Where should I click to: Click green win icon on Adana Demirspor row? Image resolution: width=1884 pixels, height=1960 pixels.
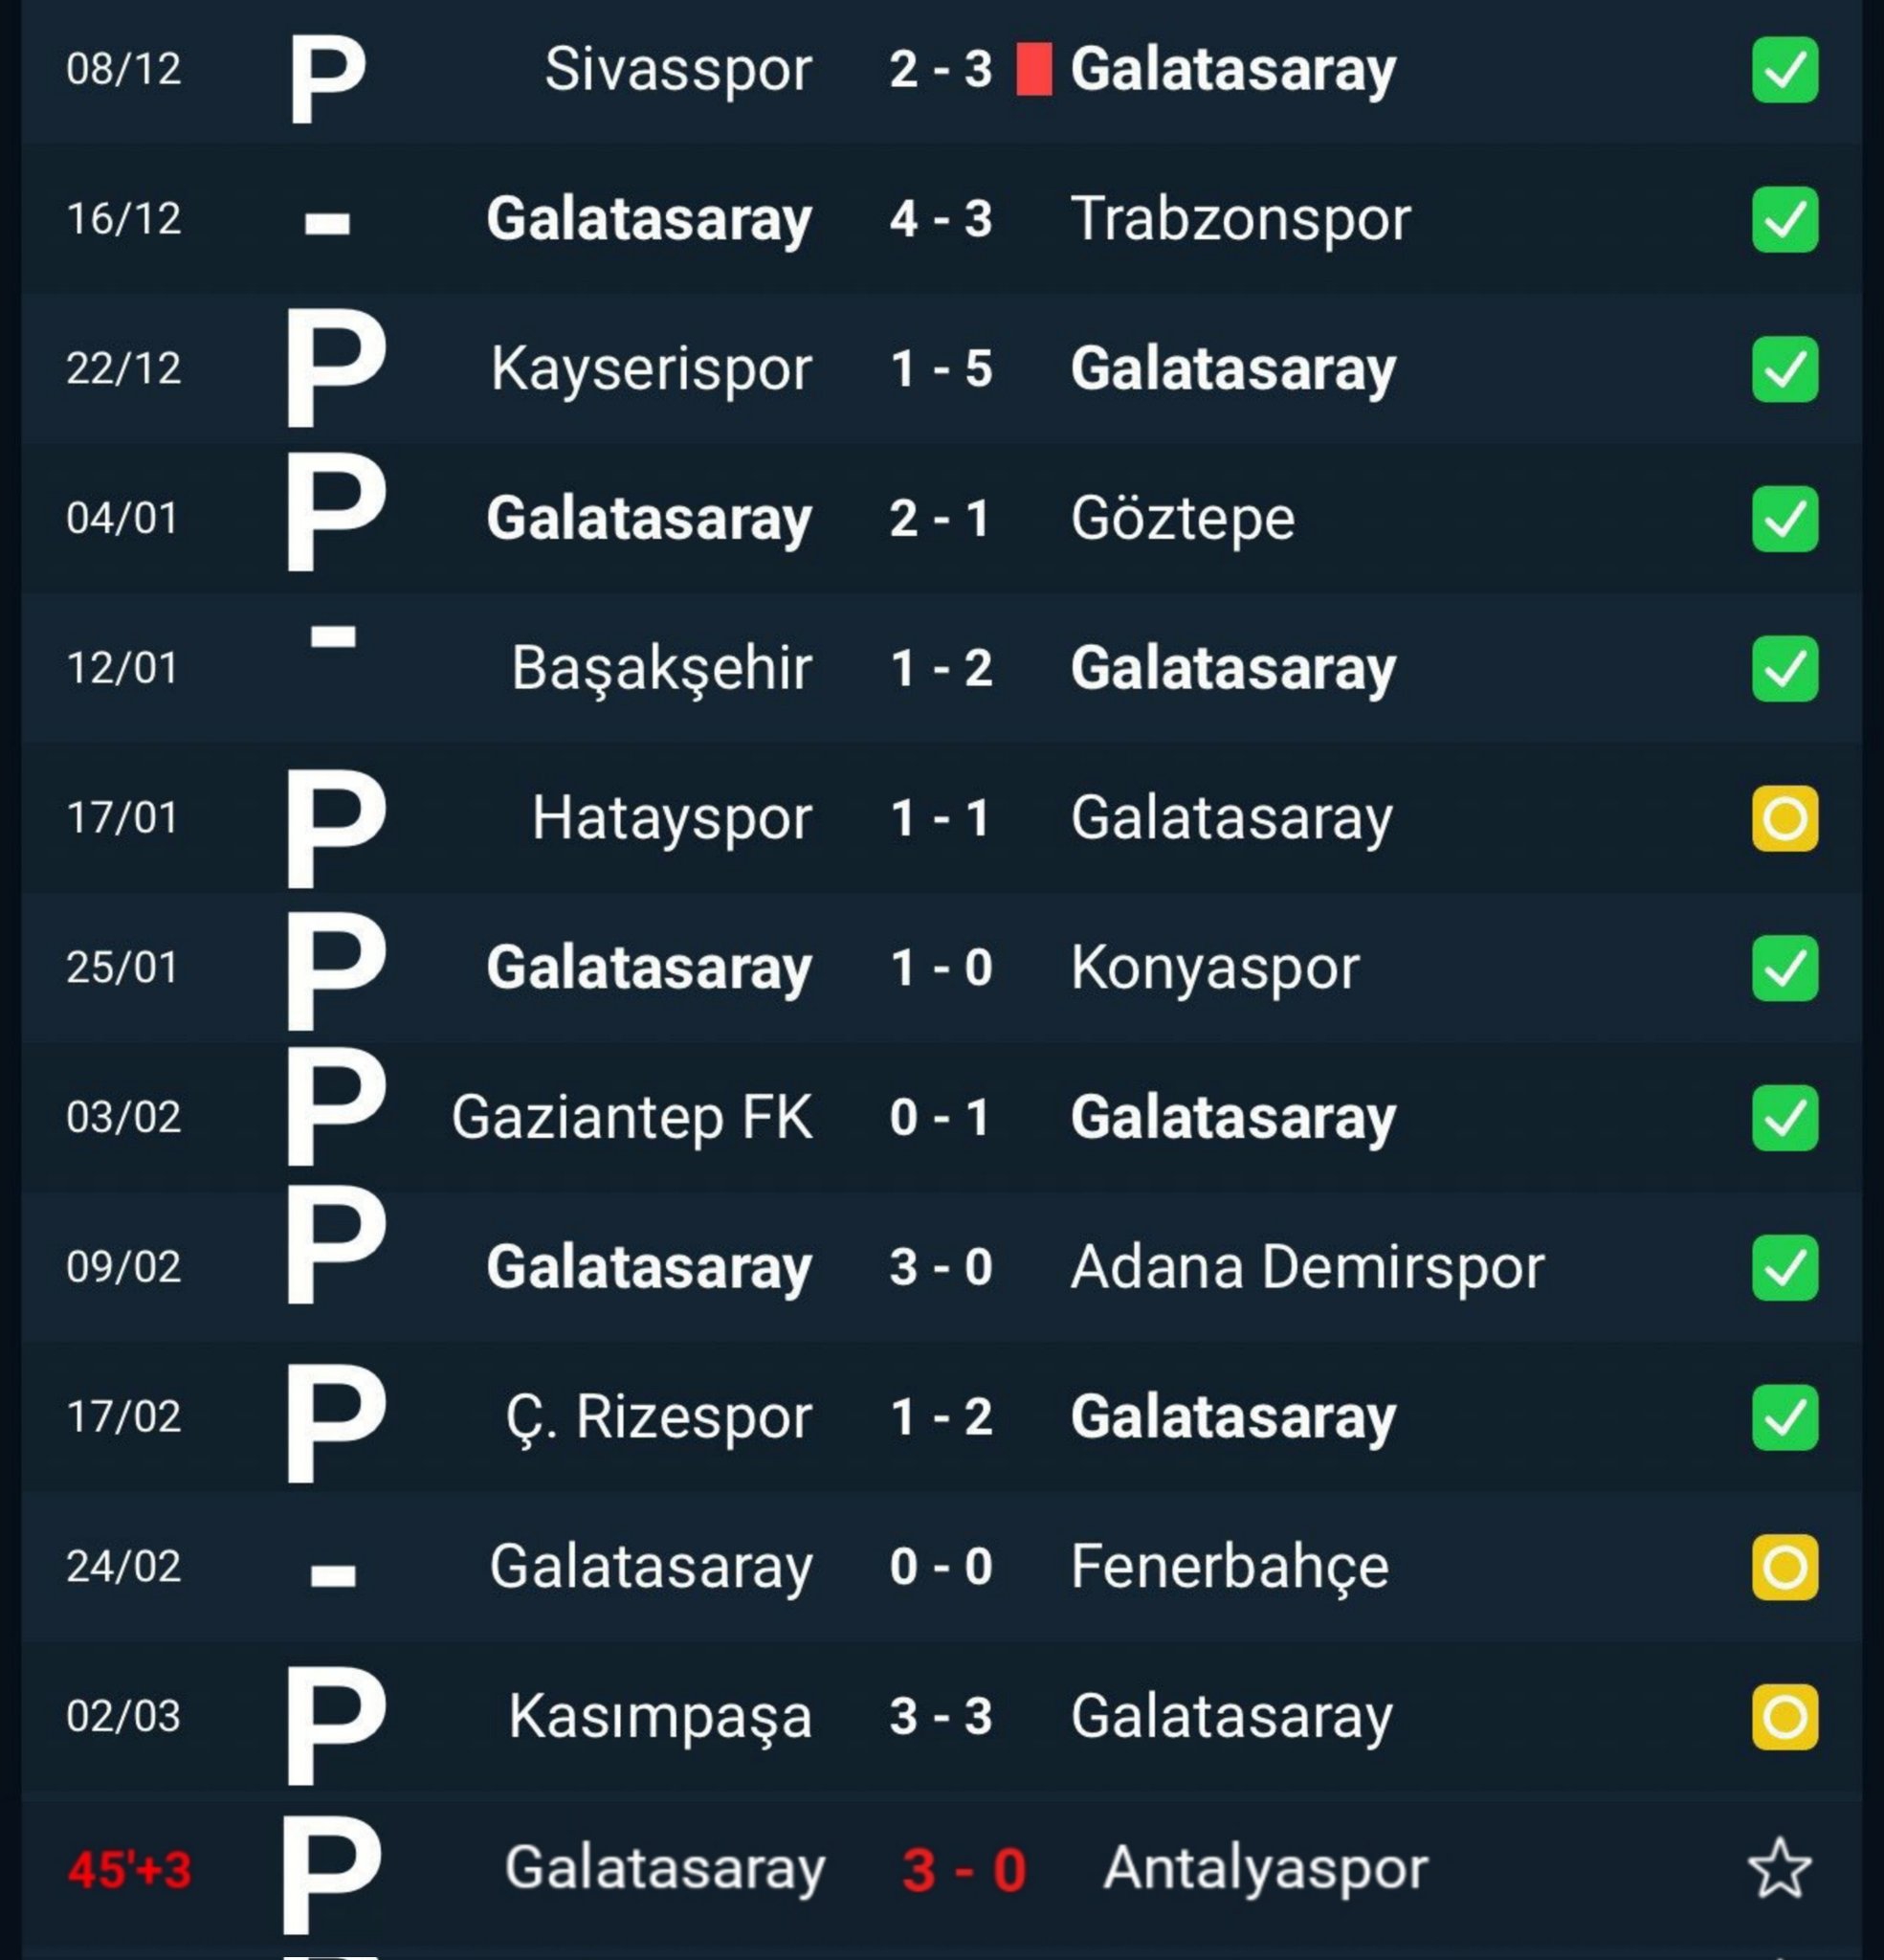tap(1784, 1267)
